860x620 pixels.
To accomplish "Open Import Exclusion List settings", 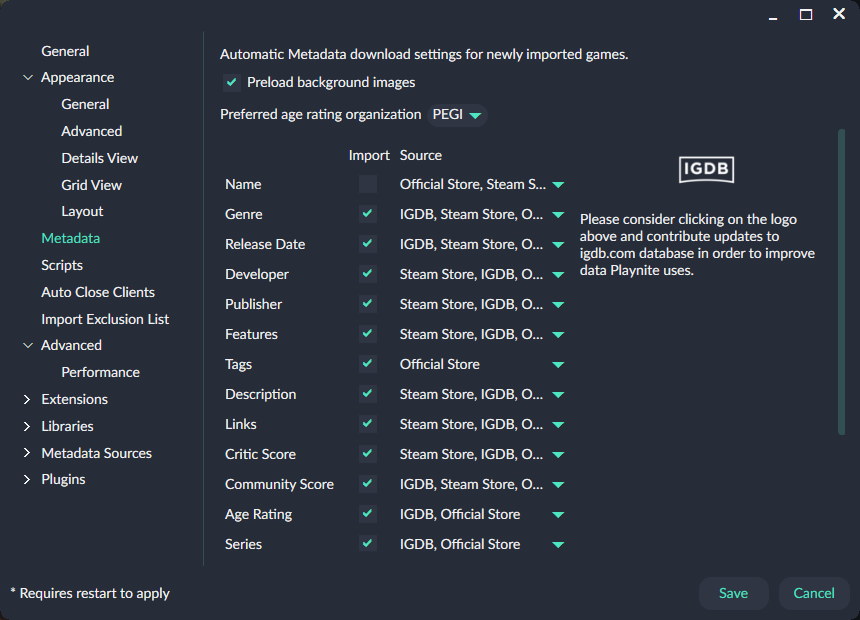I will pos(105,319).
